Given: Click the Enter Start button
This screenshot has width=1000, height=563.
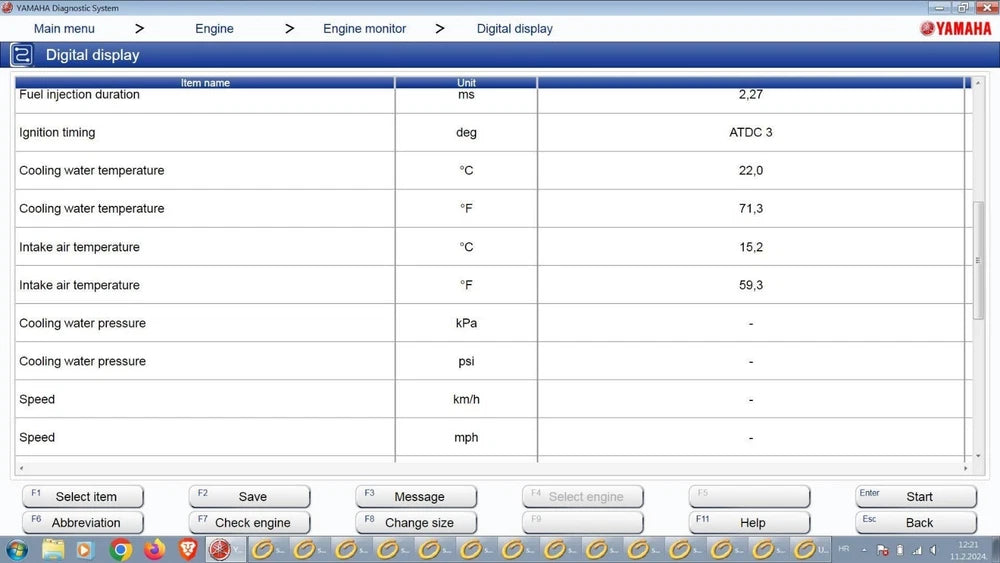Looking at the screenshot, I should pos(916,496).
